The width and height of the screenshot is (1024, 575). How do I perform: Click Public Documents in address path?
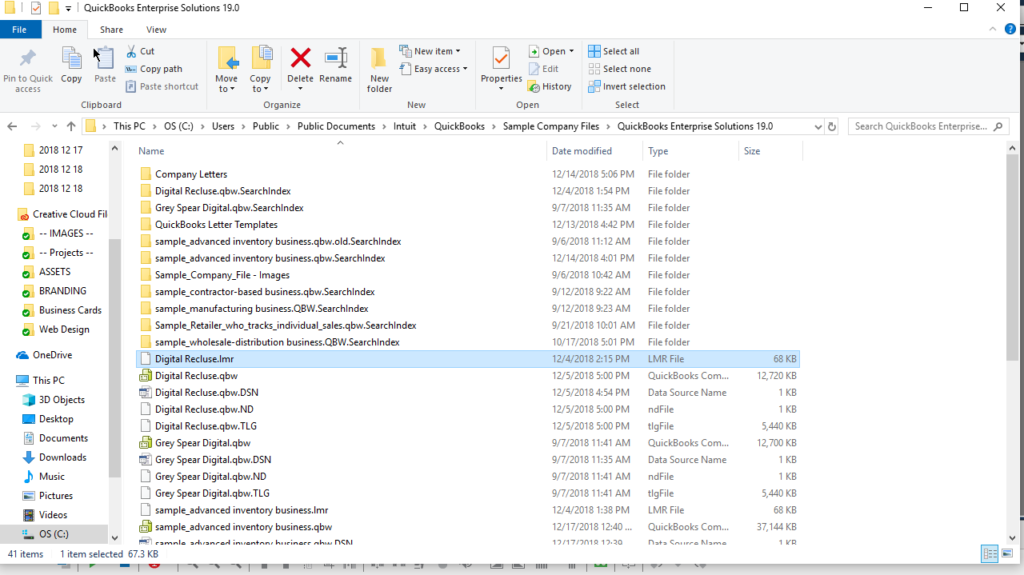(336, 126)
